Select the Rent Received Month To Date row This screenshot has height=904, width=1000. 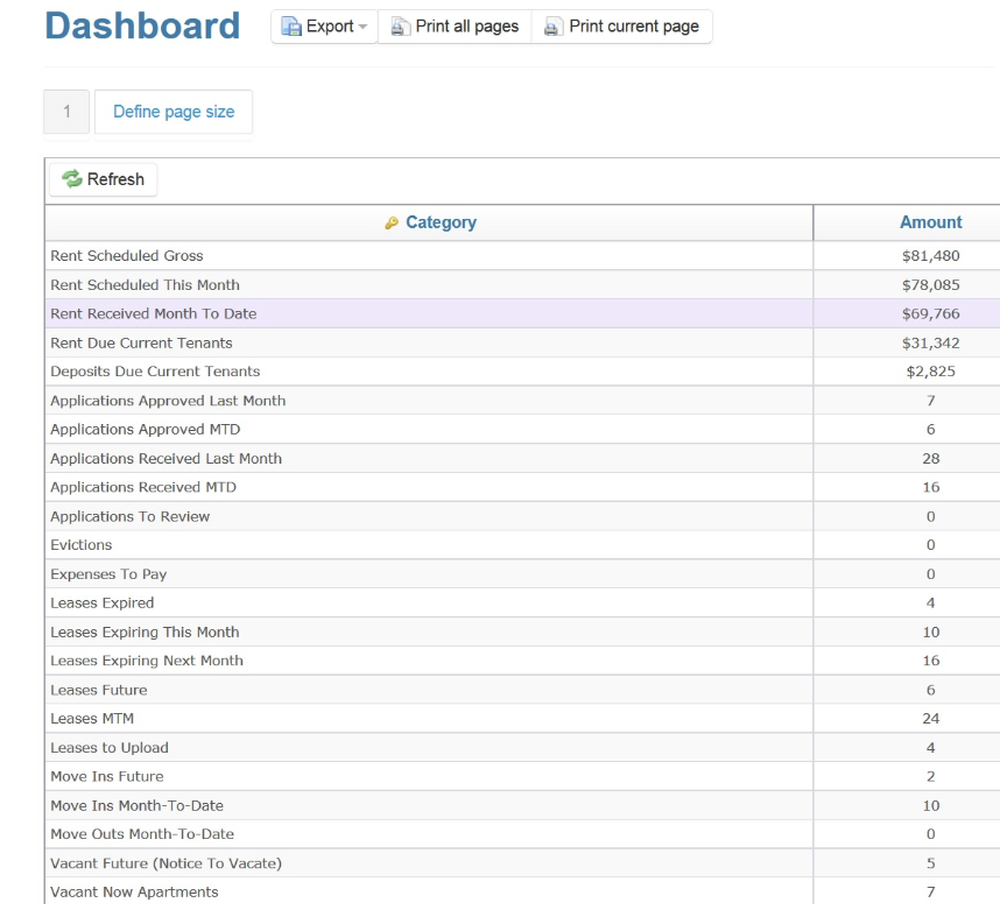(400, 313)
